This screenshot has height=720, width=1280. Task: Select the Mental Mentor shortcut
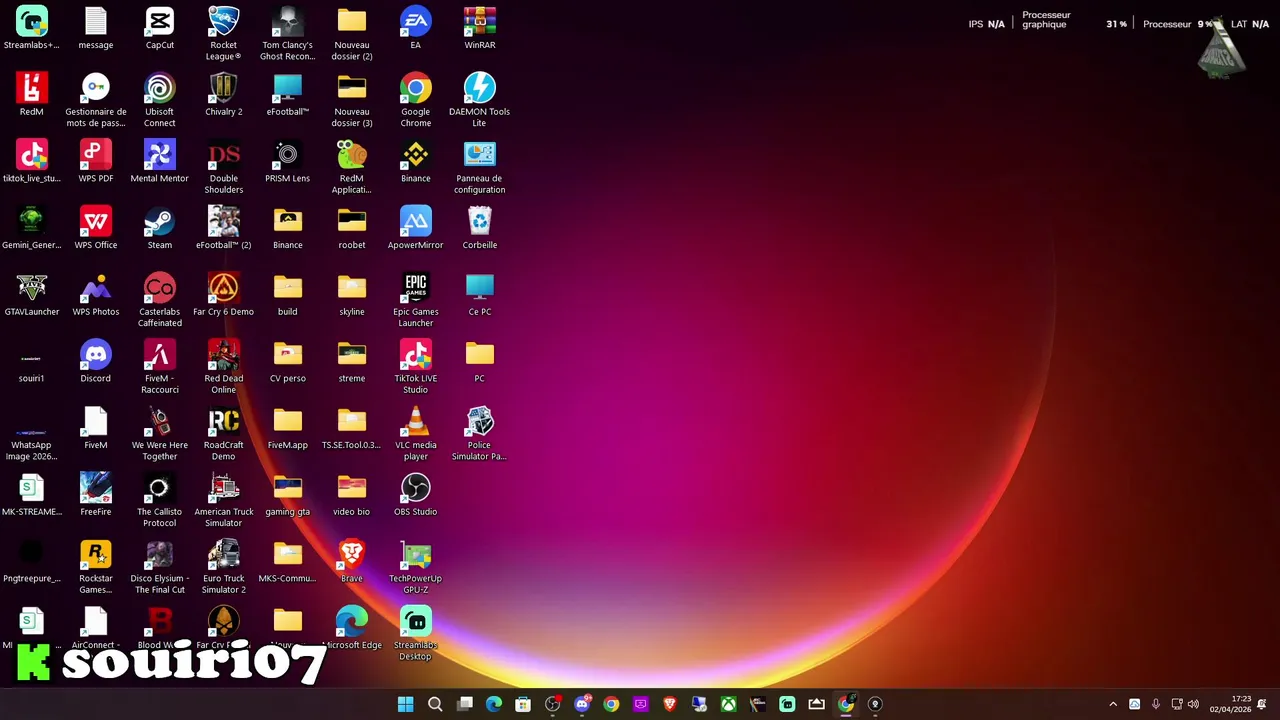[159, 161]
